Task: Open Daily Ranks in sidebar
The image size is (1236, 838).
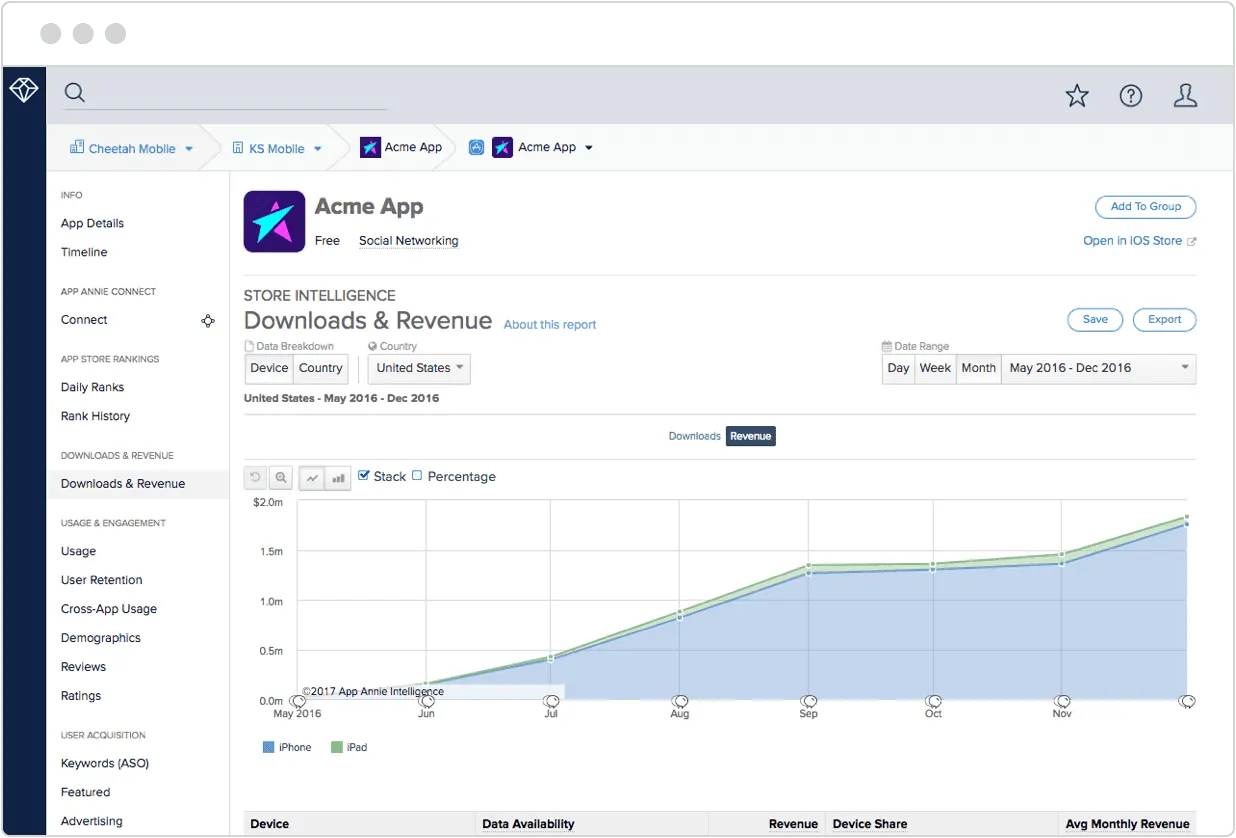Action: 92,388
